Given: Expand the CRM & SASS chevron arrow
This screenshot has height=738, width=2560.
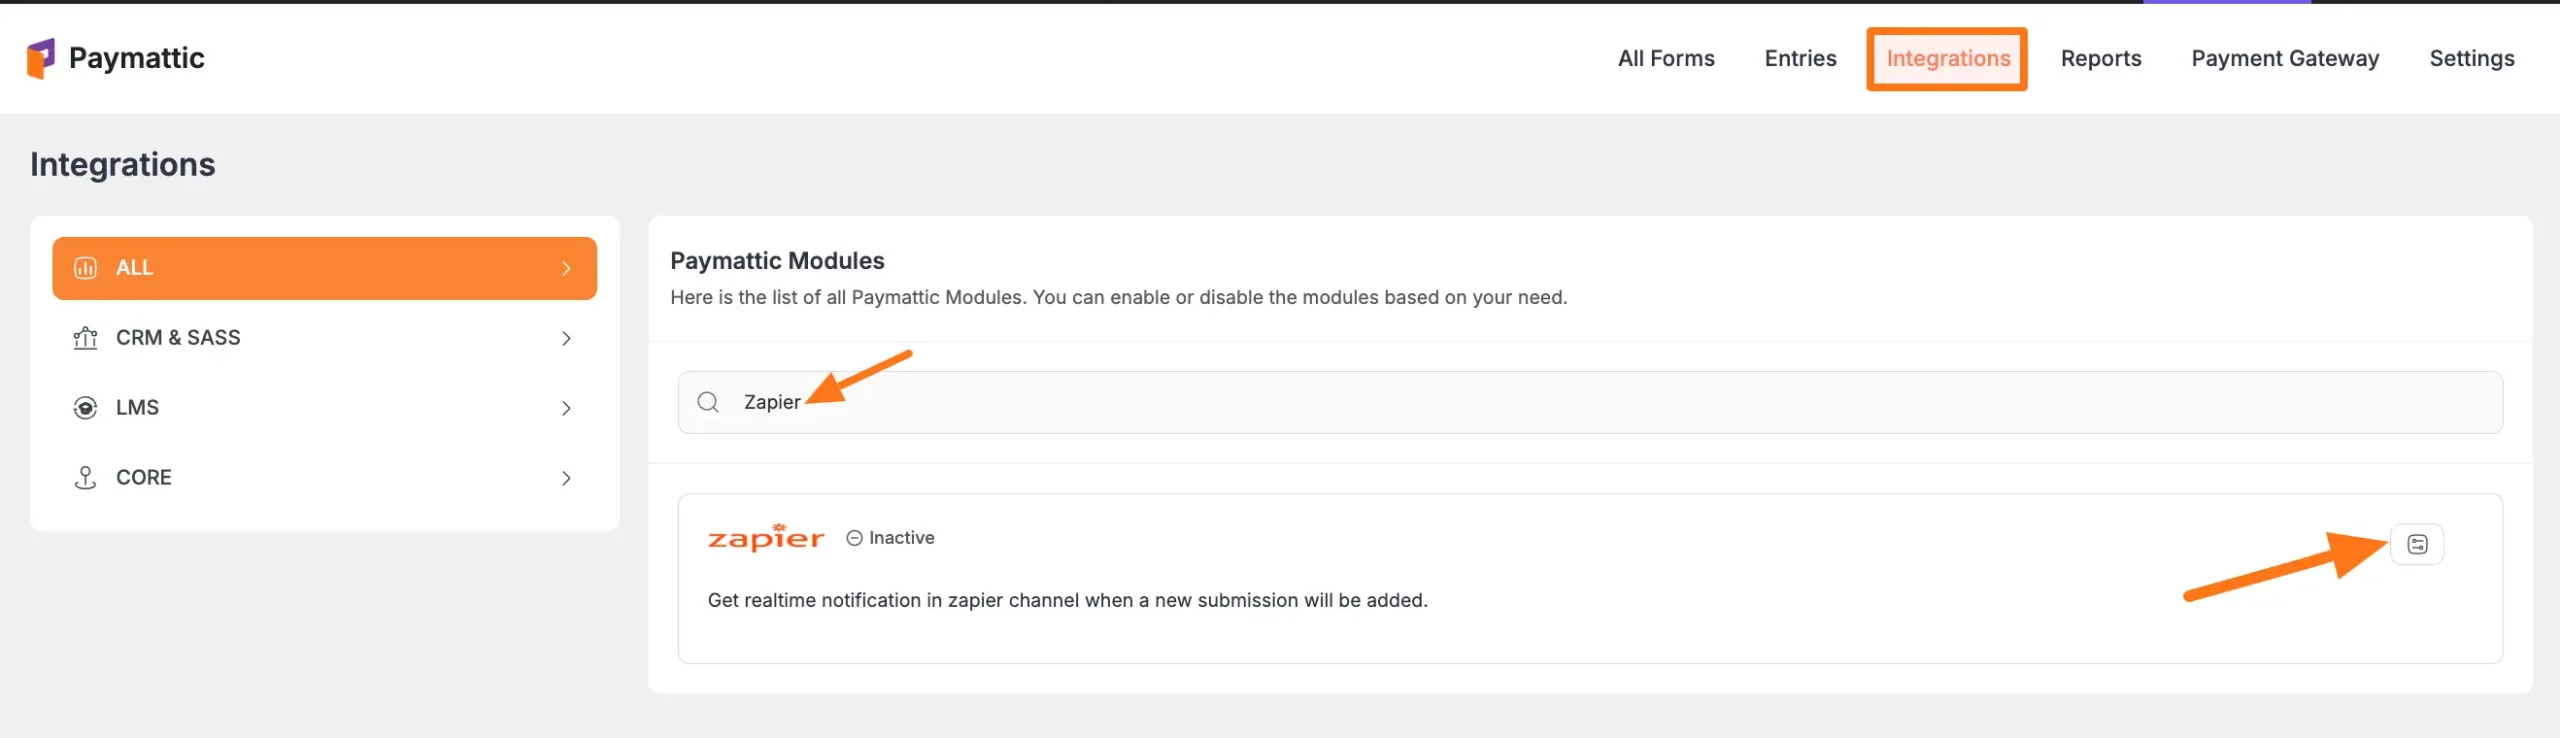Looking at the screenshot, I should (566, 338).
